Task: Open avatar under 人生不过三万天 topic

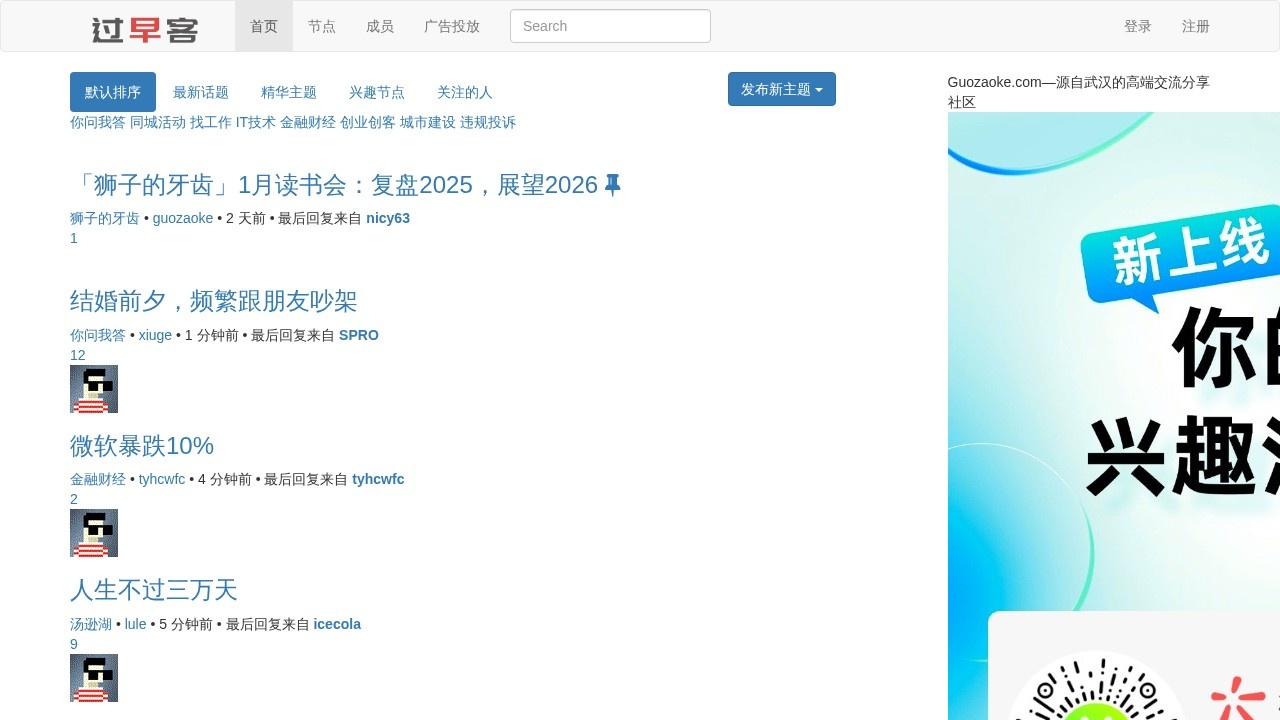Action: click(x=94, y=678)
